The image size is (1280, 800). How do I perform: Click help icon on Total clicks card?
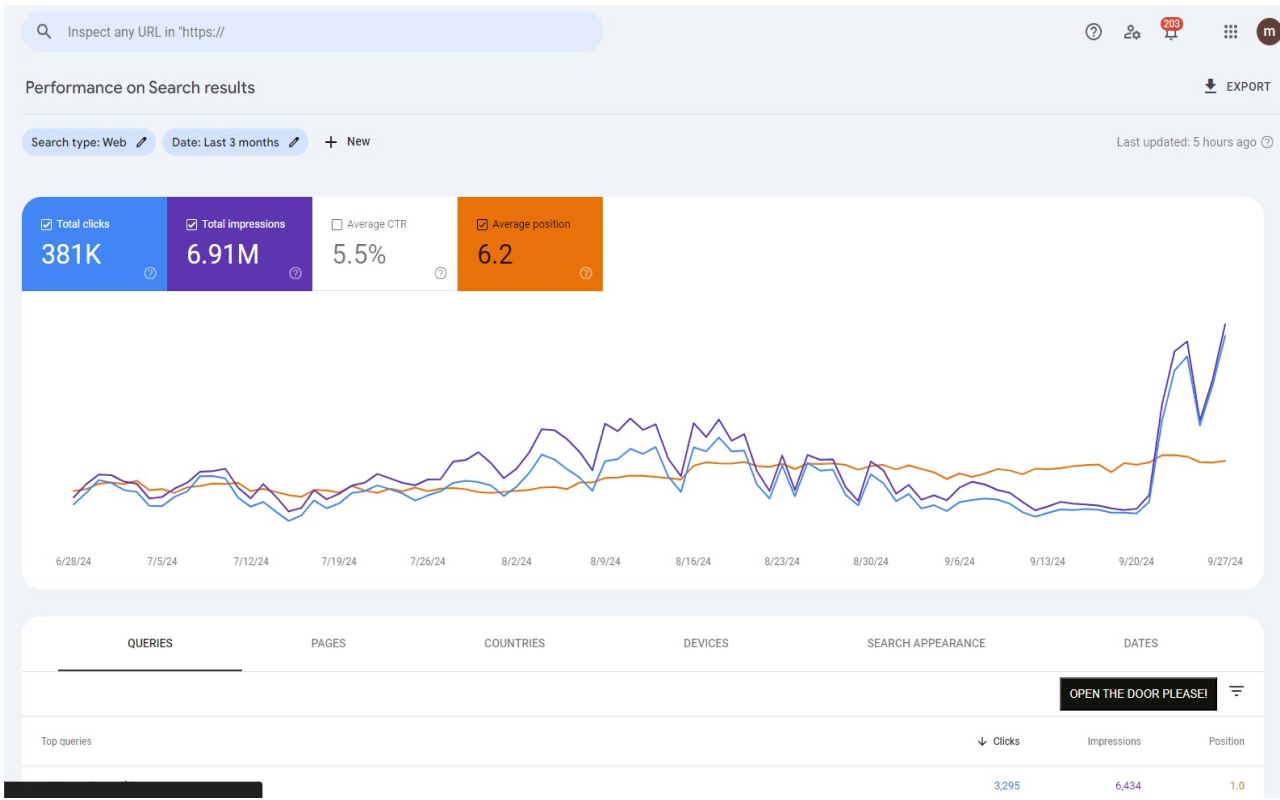point(150,273)
